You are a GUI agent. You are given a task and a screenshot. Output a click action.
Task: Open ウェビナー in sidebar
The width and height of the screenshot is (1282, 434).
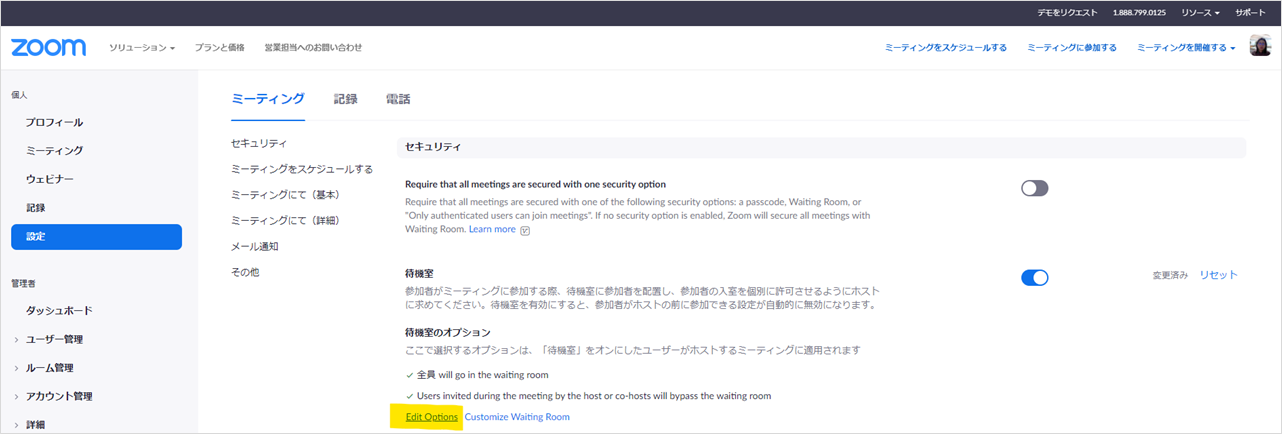pos(50,179)
